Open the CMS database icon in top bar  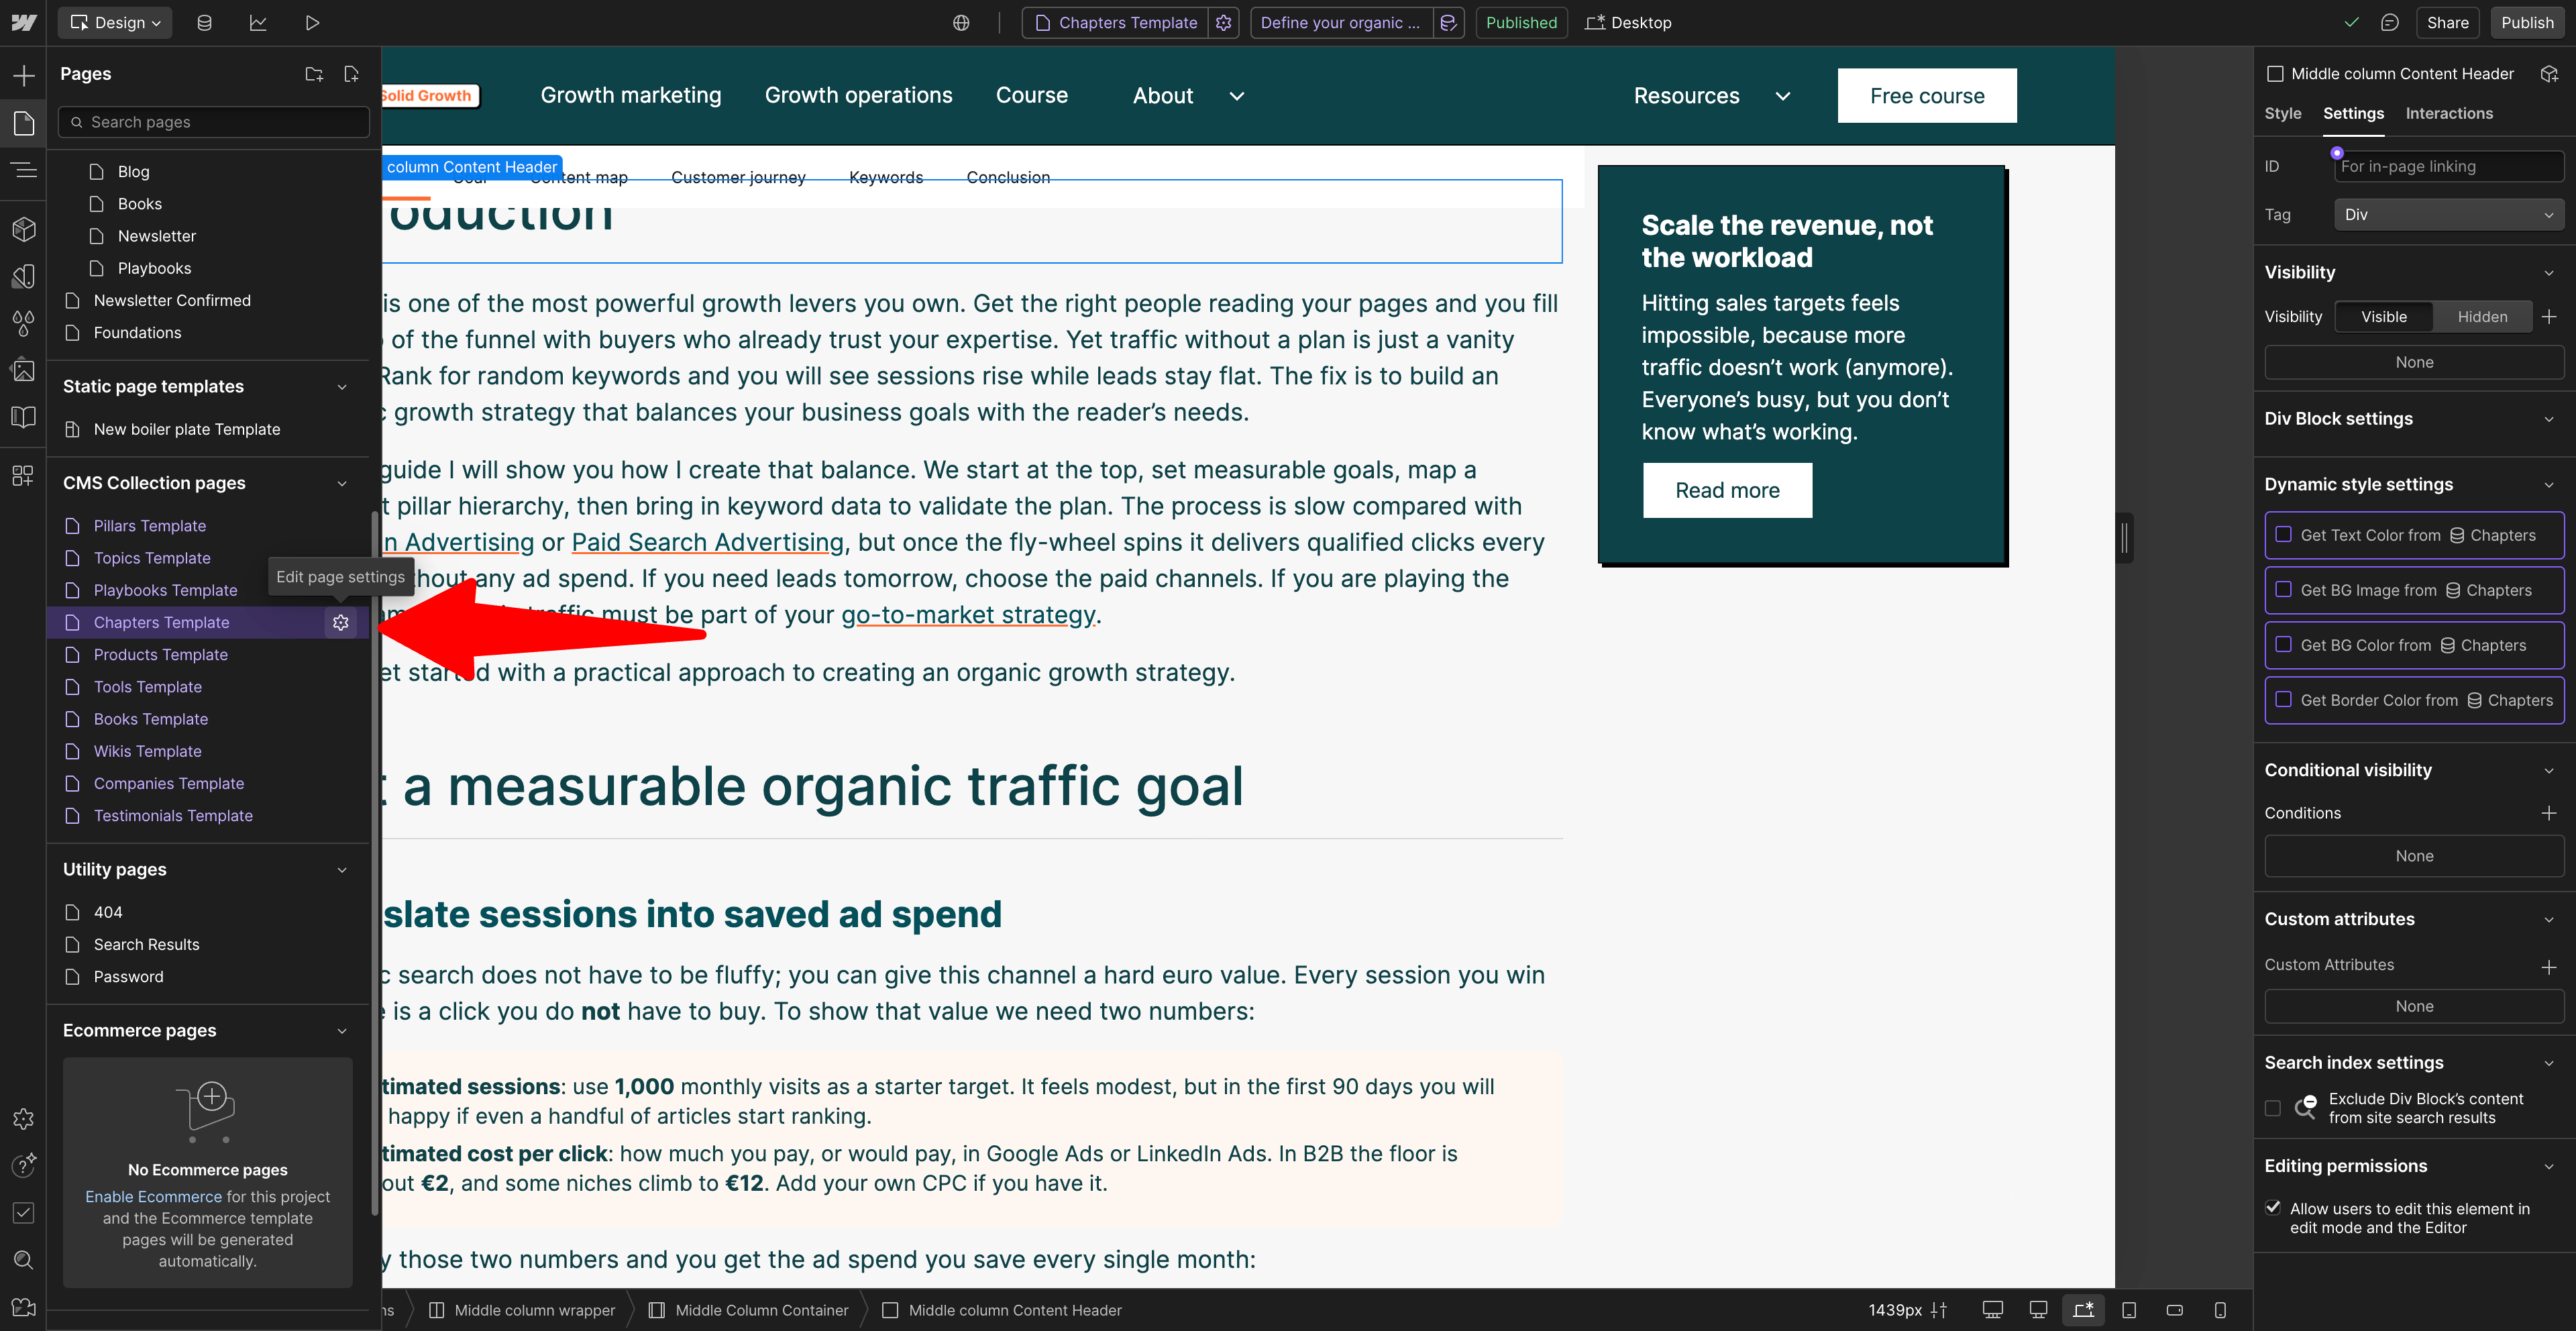click(204, 22)
